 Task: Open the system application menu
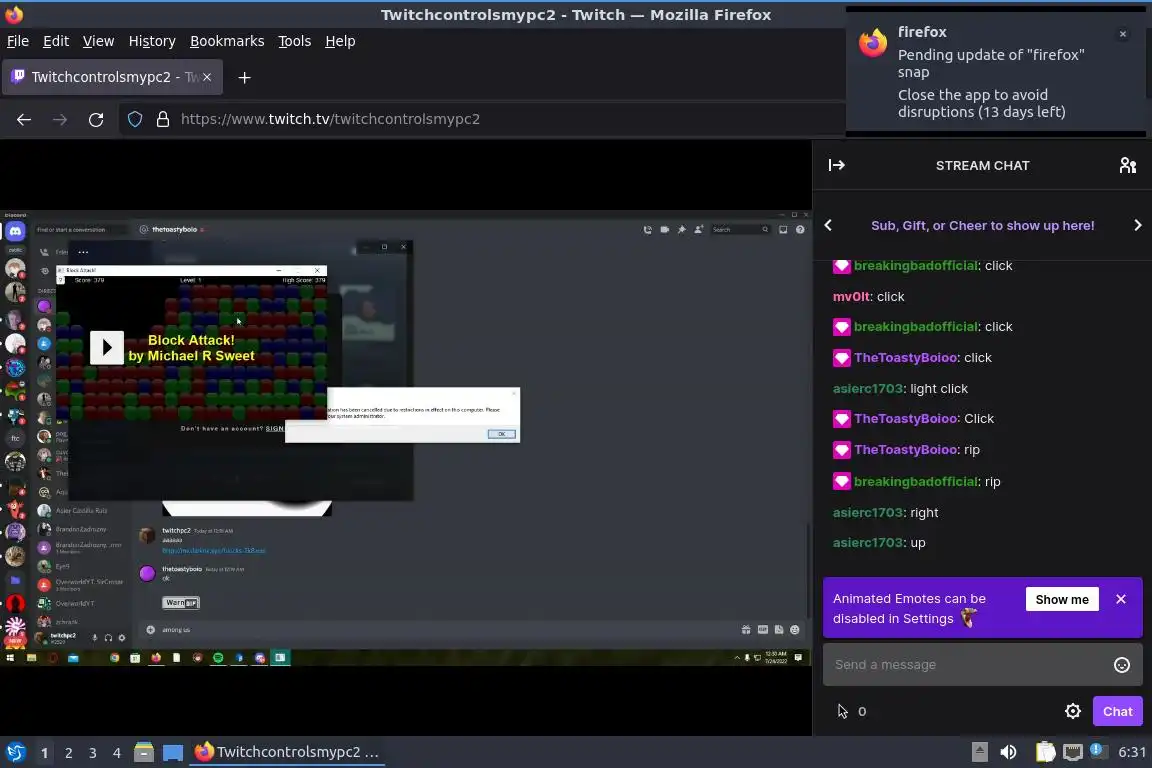click(x=15, y=753)
